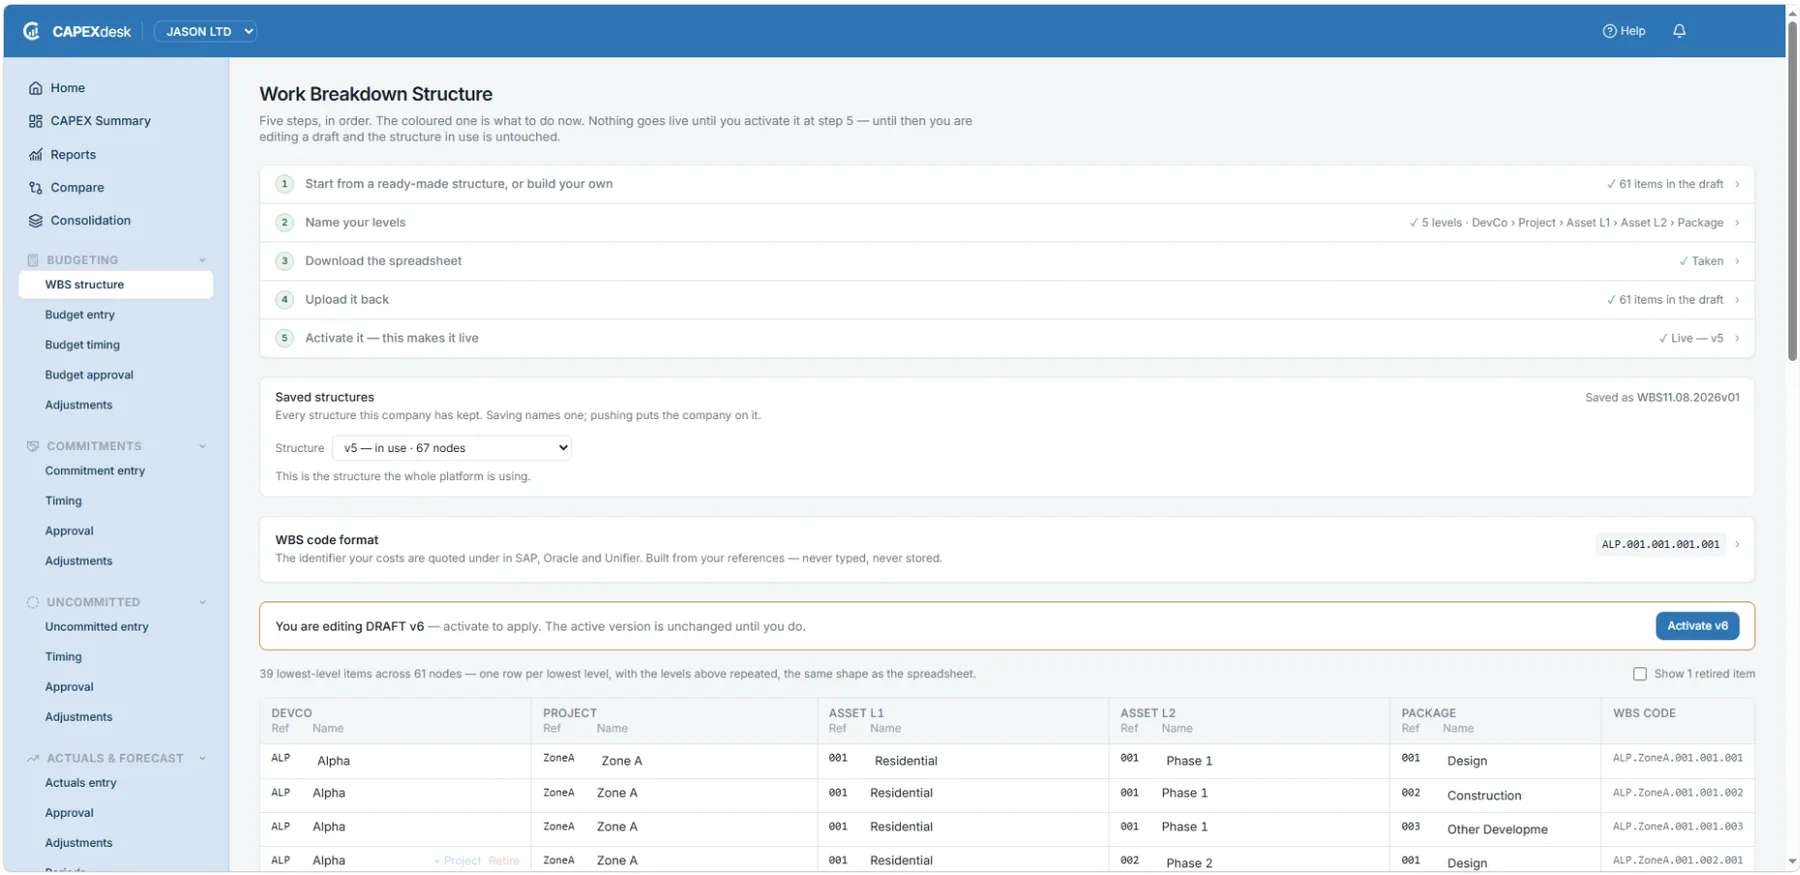1800x875 pixels.
Task: Select Uncommitted entry in sidebar
Action: tap(96, 627)
